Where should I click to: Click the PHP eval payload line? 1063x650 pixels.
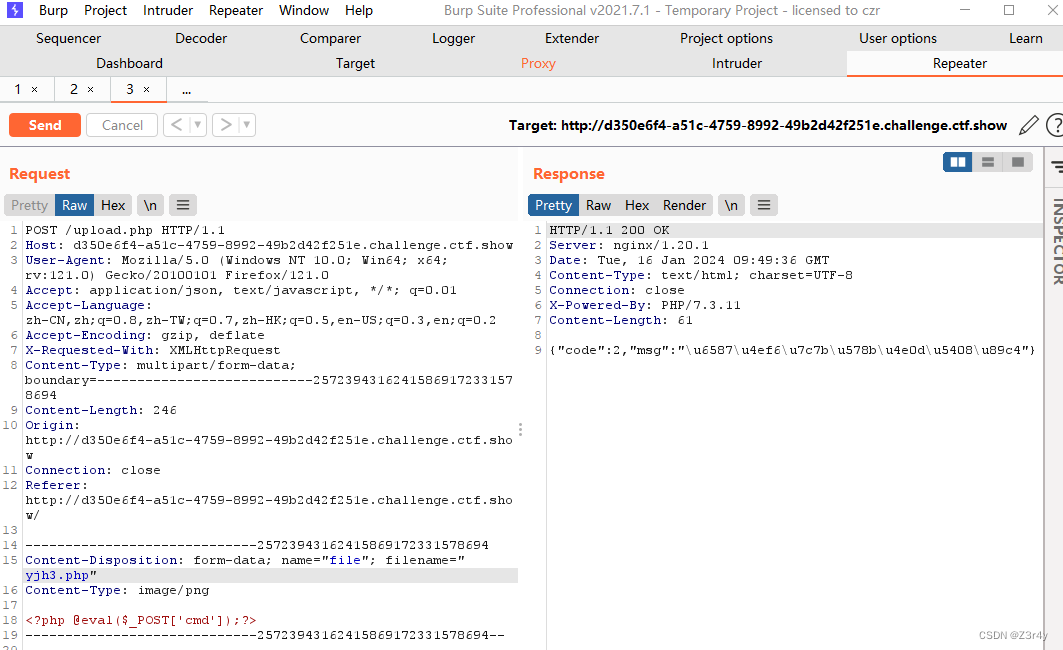click(x=140, y=619)
